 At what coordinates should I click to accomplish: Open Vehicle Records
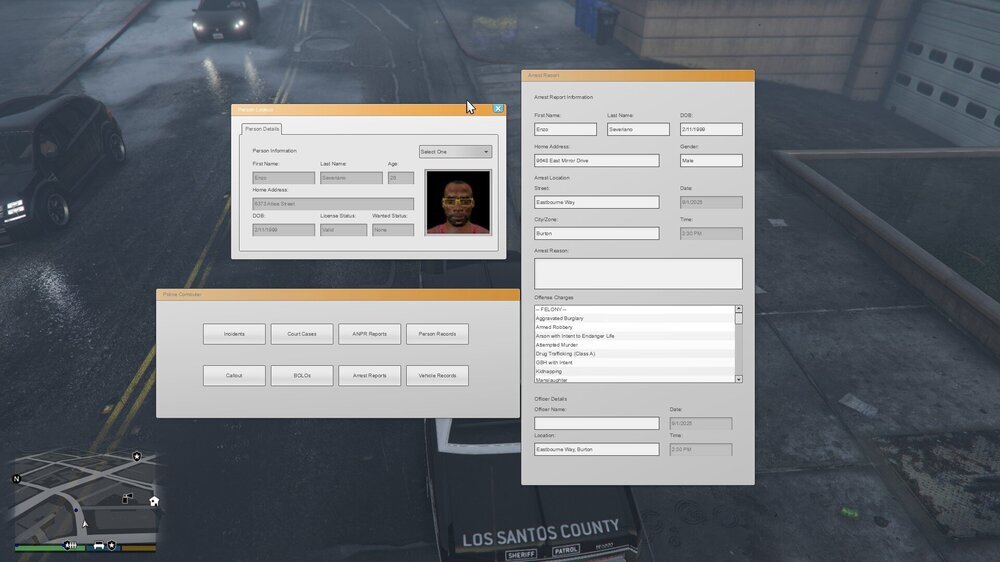pos(437,376)
